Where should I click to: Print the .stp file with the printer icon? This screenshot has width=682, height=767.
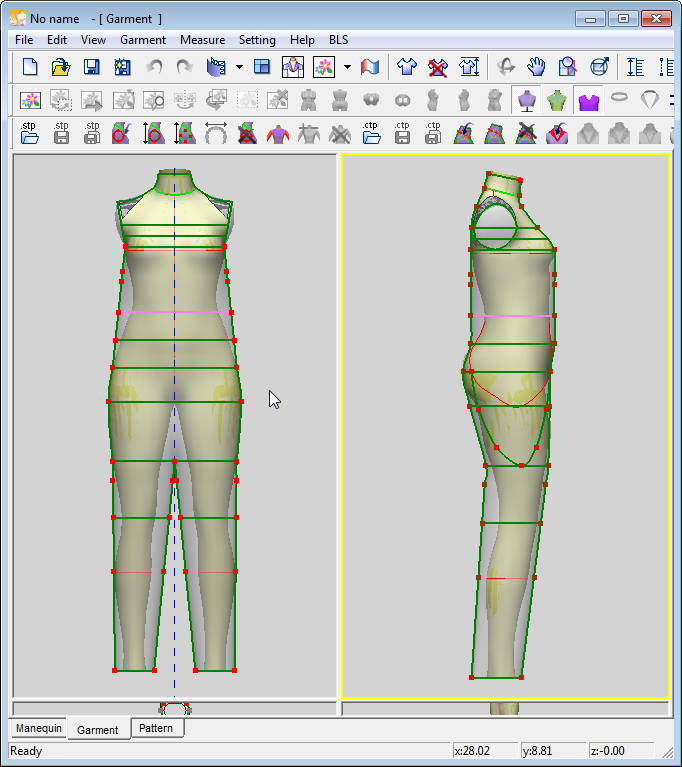(91, 133)
